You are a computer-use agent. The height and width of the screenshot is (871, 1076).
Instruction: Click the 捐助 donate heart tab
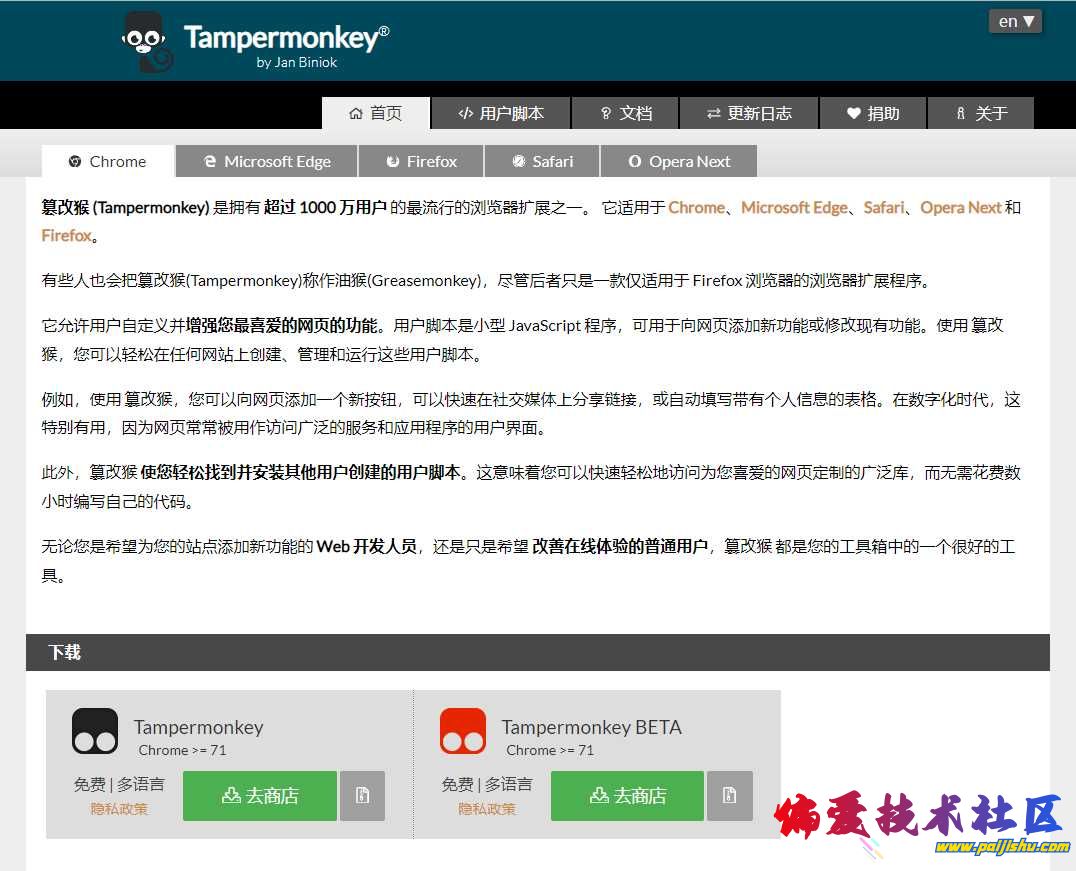pos(873,113)
